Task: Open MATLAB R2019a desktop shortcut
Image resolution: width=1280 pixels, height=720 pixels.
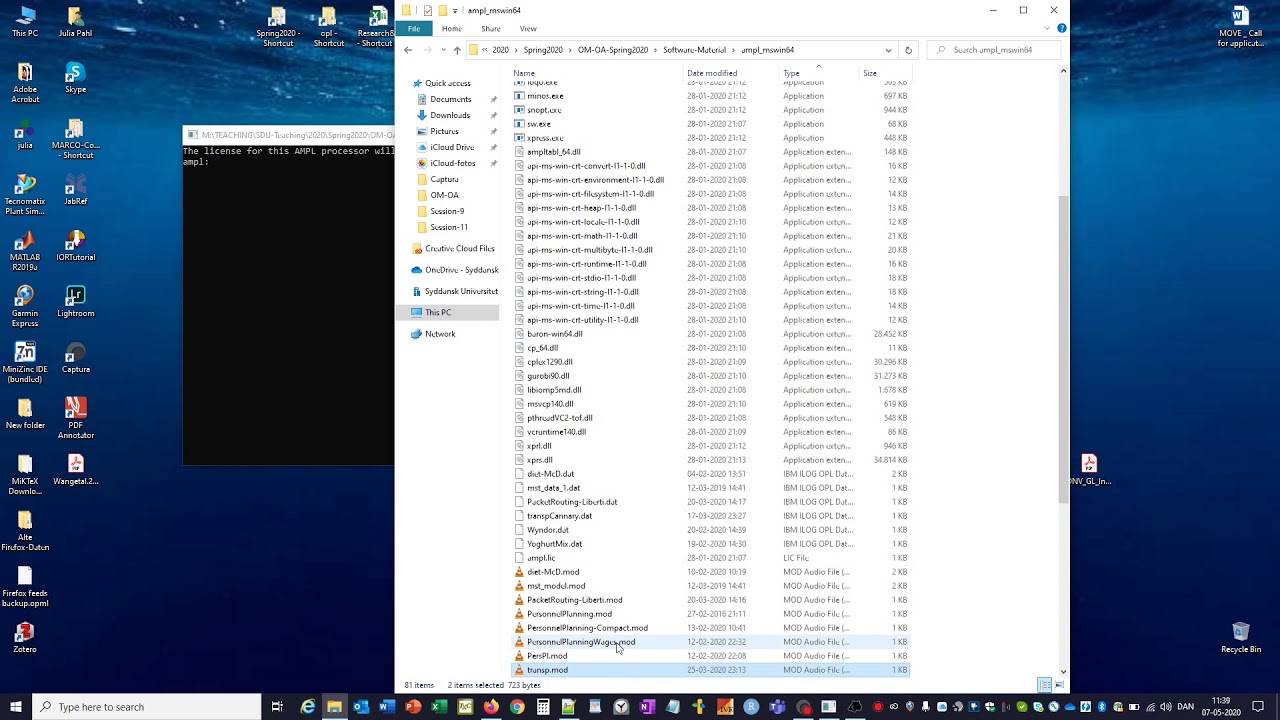Action: pyautogui.click(x=25, y=251)
